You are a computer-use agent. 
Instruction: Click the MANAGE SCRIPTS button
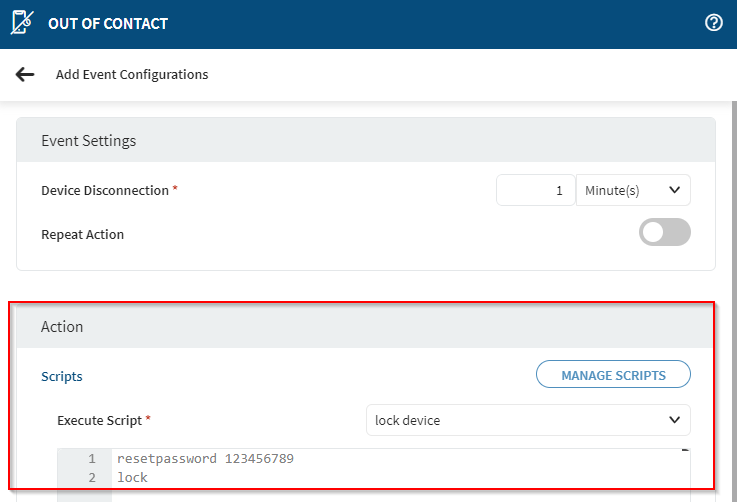[613, 375]
